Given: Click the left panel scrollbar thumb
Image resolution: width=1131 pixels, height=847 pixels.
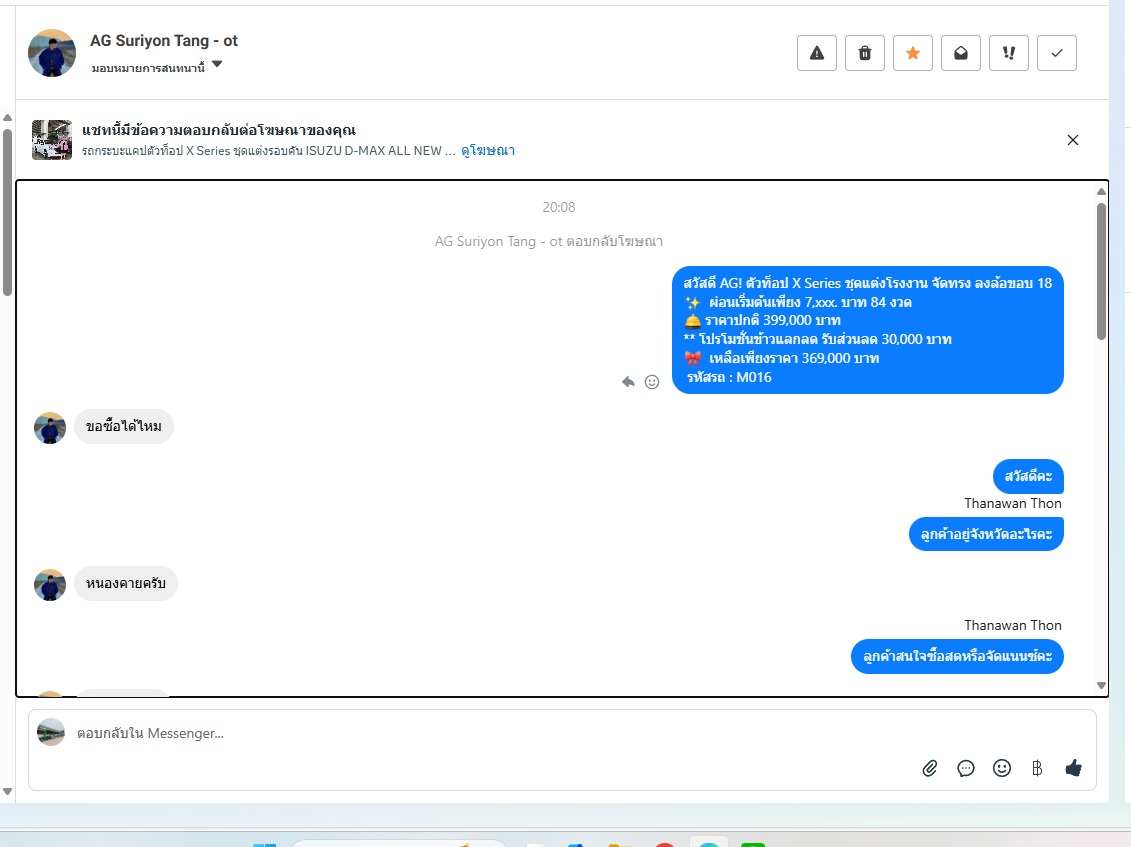Looking at the screenshot, I should click(x=7, y=213).
